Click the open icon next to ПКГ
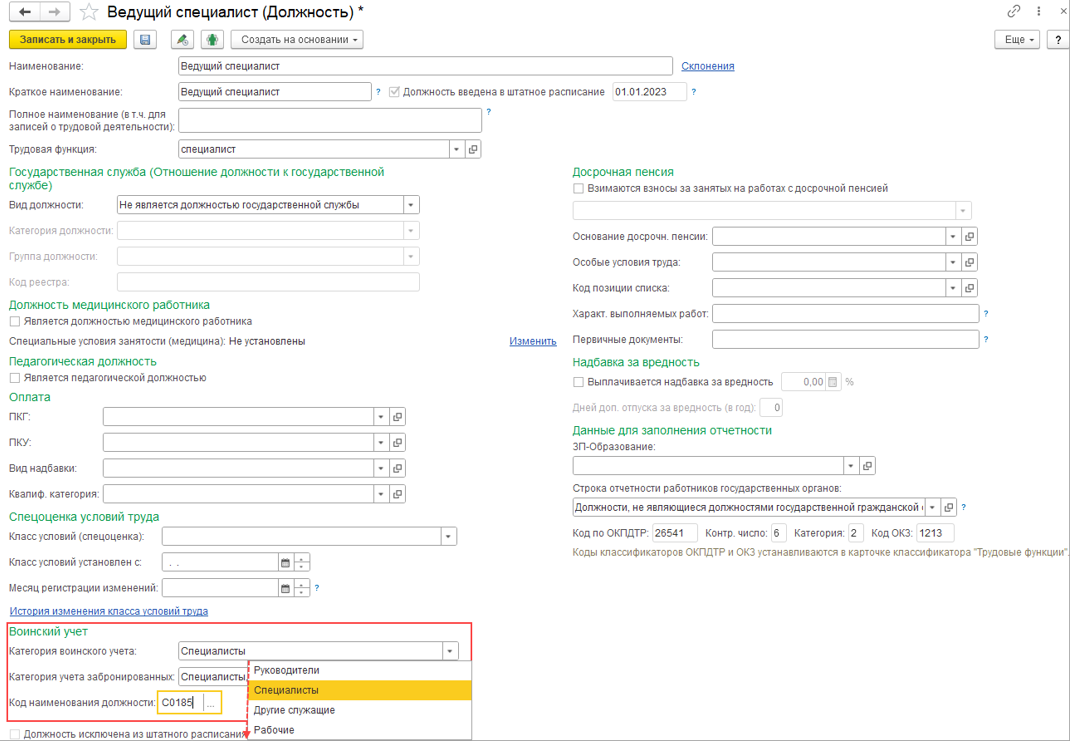This screenshot has height=742, width=1073. tap(397, 417)
